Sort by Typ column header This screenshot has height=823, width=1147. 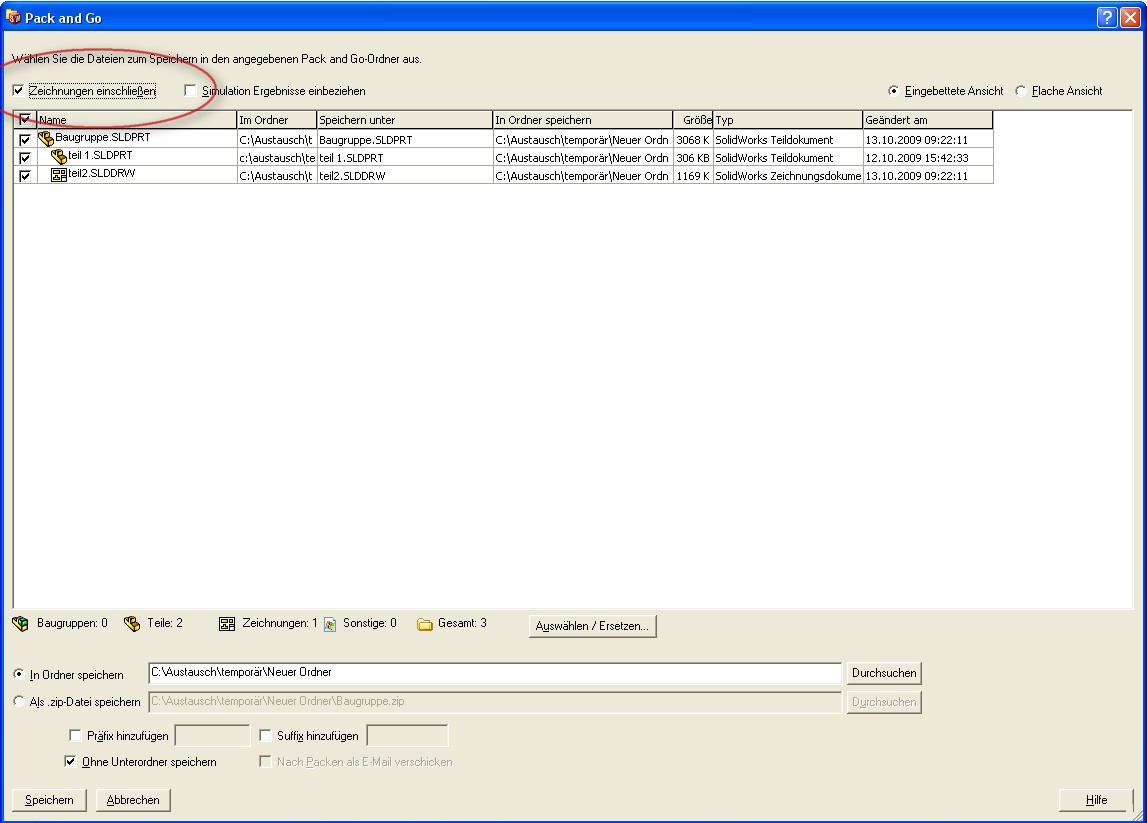[x=788, y=120]
